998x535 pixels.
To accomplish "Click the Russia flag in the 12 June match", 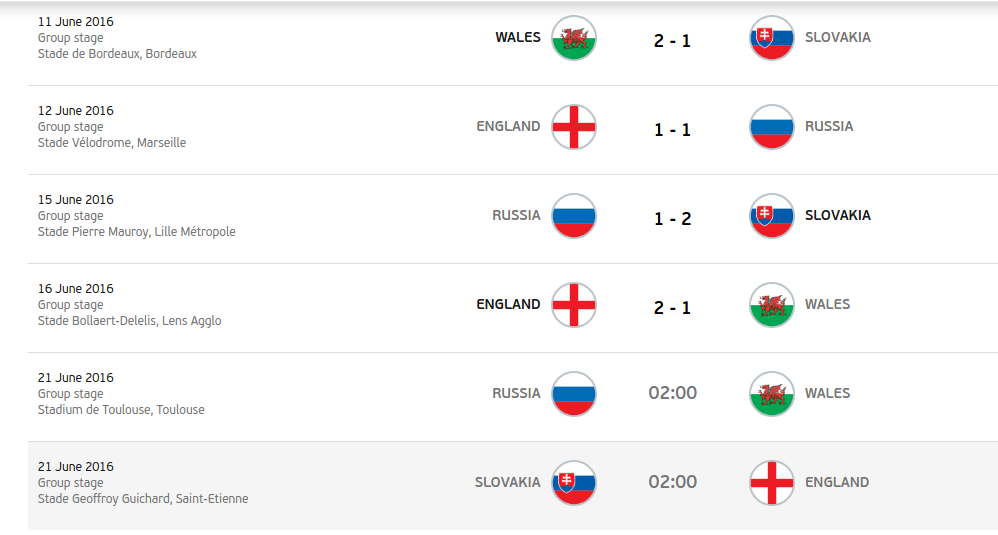I will pyautogui.click(x=771, y=127).
